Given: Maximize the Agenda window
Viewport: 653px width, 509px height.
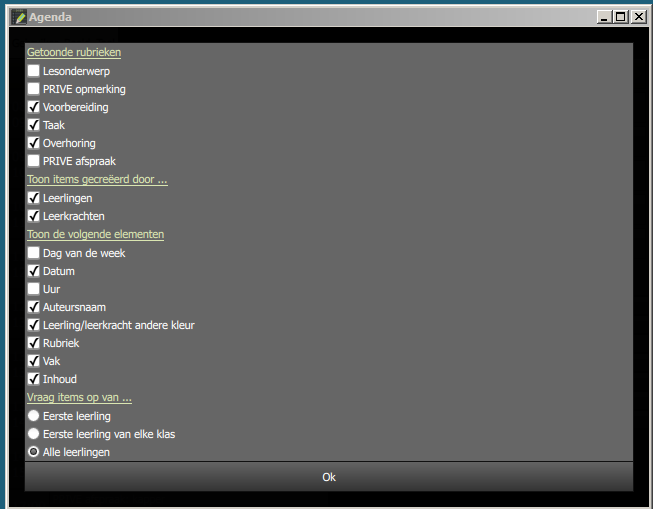Looking at the screenshot, I should (621, 17).
